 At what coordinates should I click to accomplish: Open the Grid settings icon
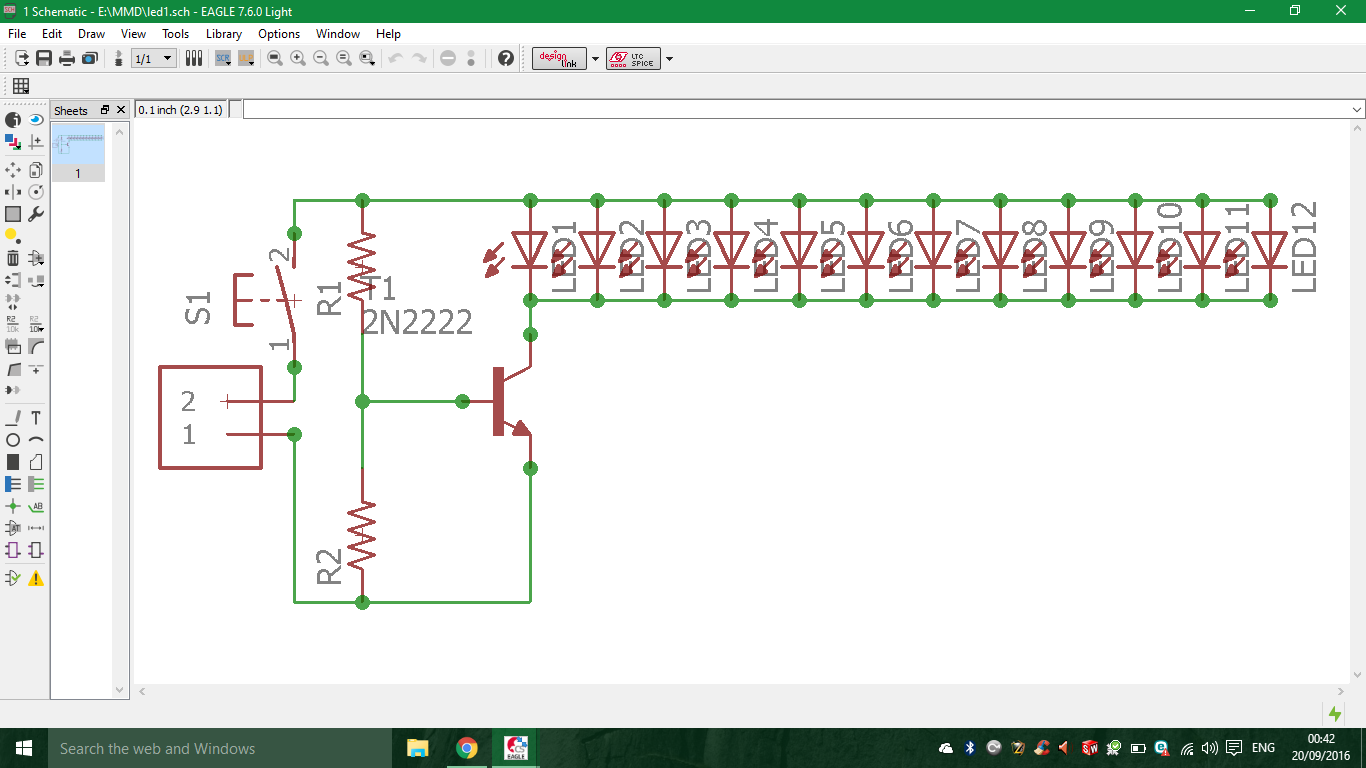[21, 86]
